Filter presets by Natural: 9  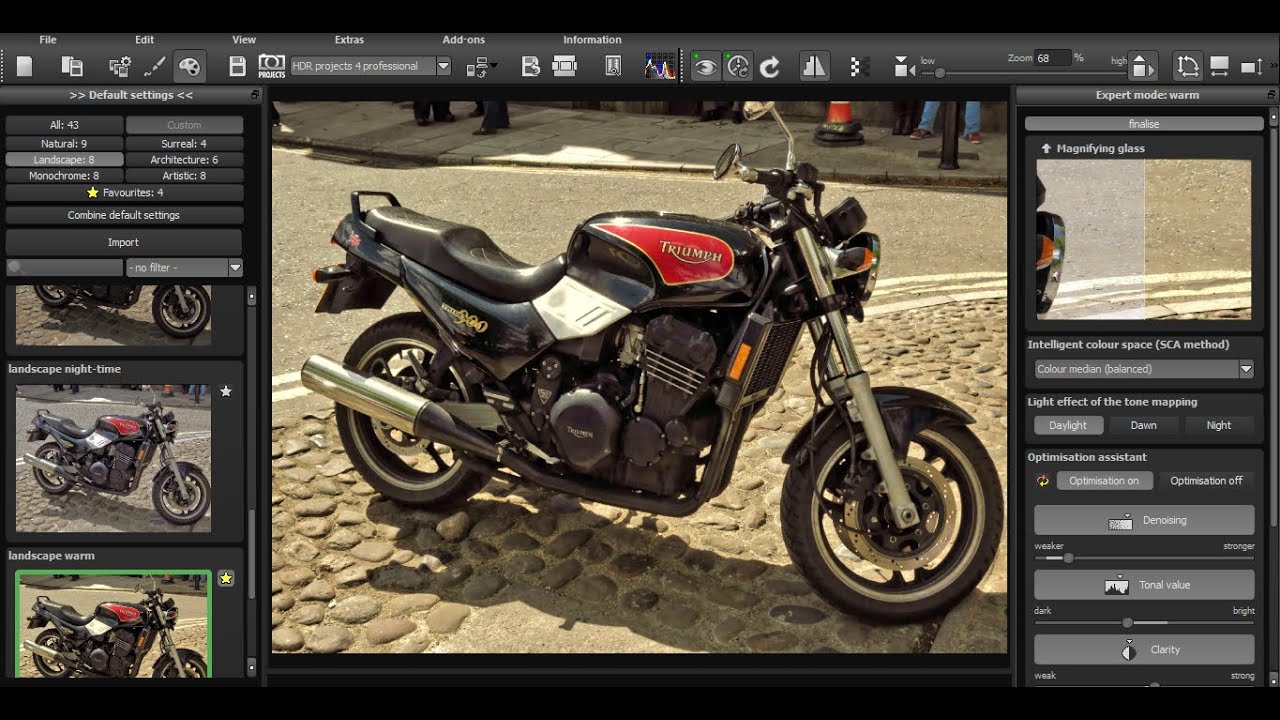(x=65, y=144)
